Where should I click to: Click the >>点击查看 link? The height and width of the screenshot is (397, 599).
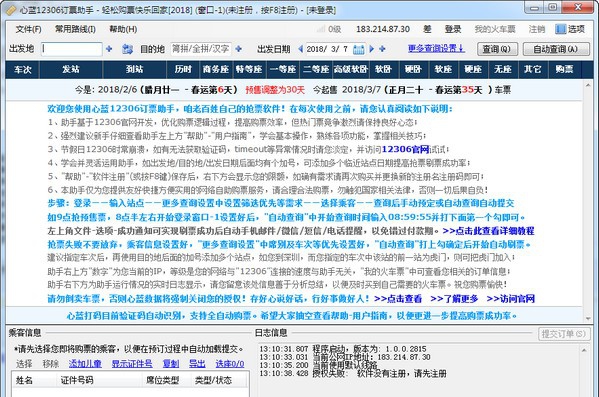pyautogui.click(x=398, y=298)
